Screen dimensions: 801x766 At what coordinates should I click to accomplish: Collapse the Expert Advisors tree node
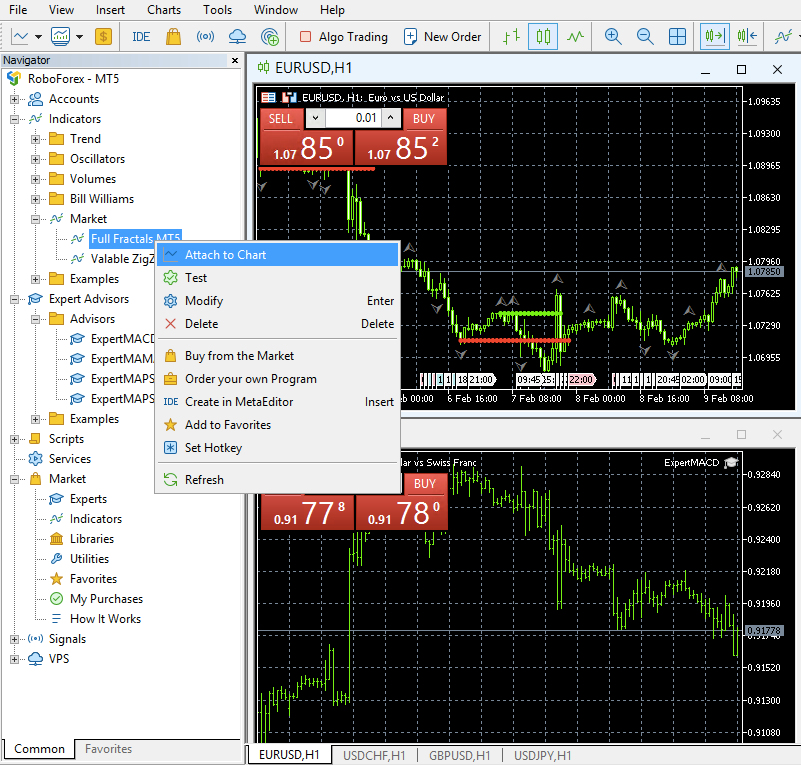coord(13,298)
